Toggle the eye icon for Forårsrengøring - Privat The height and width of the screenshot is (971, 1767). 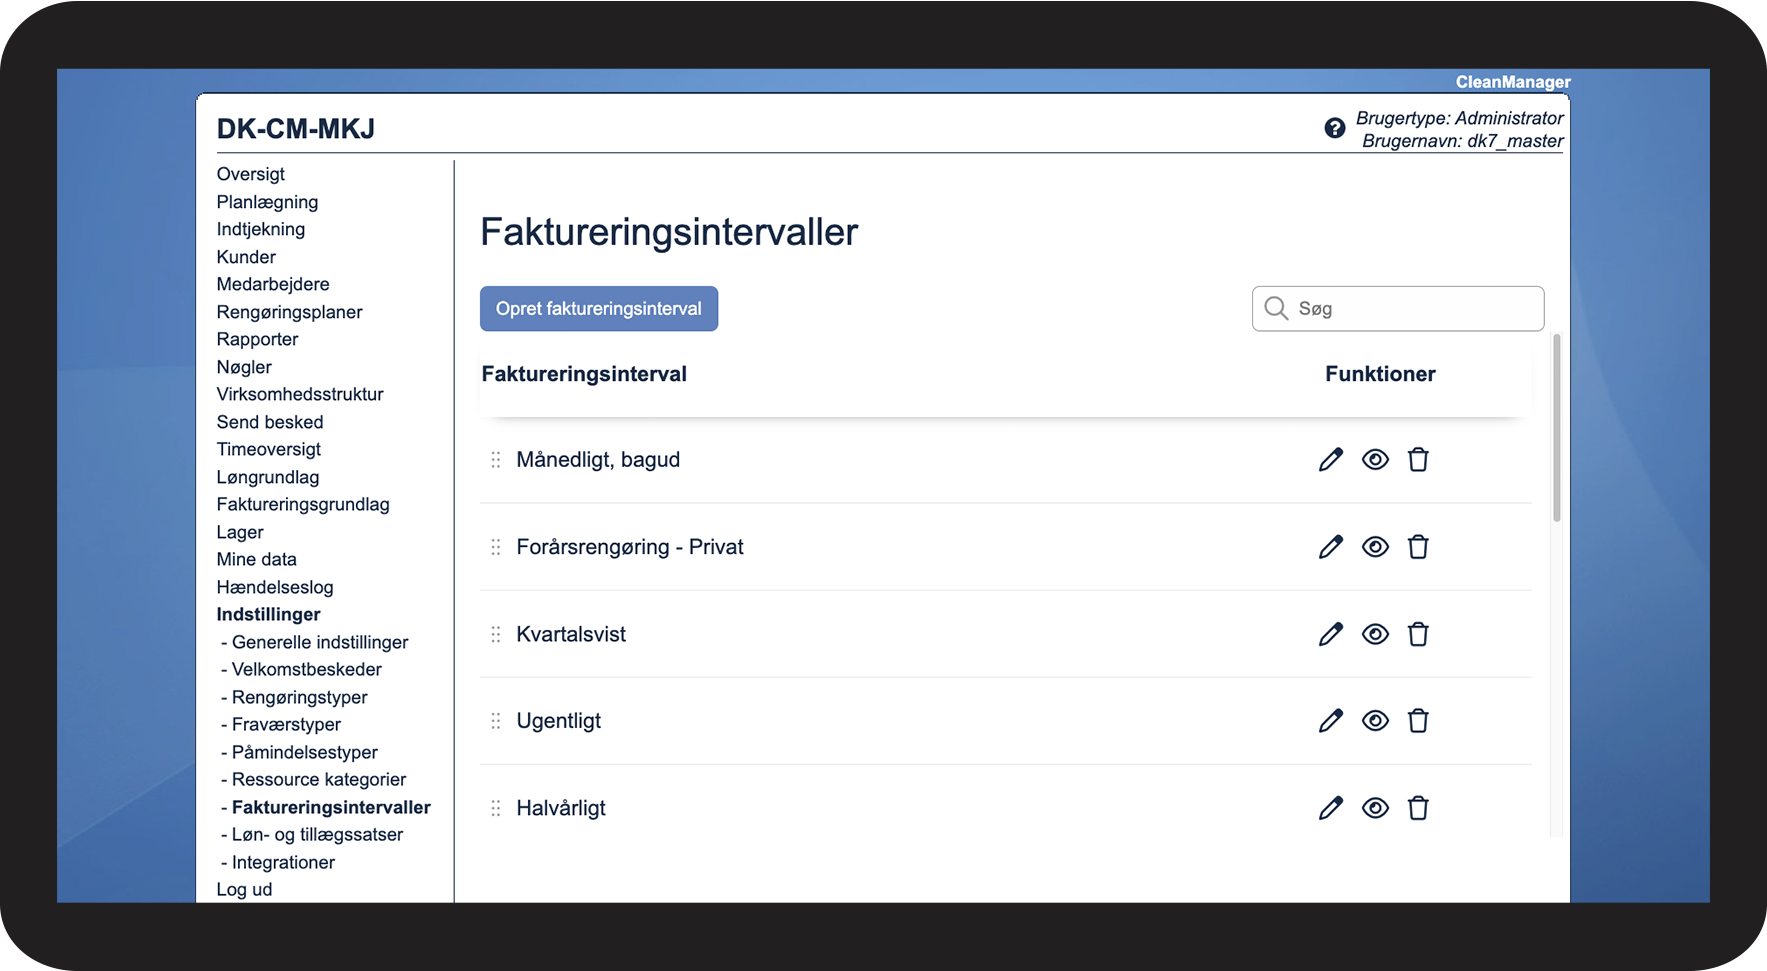coord(1375,547)
